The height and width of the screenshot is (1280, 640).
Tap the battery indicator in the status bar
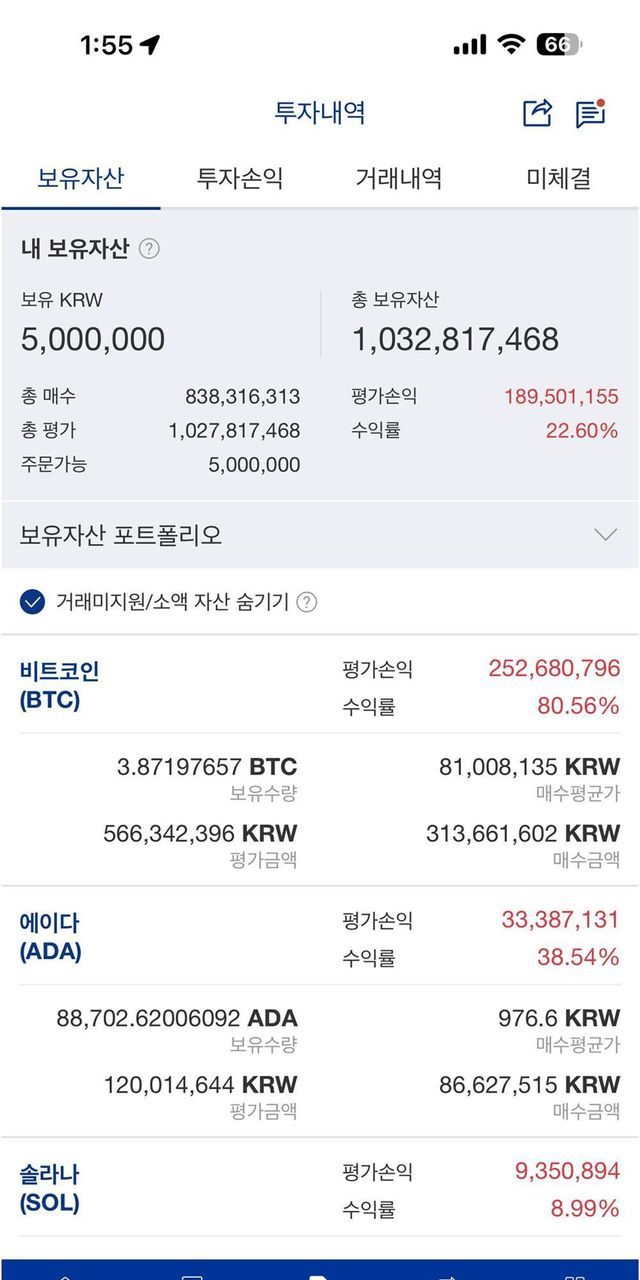[559, 45]
